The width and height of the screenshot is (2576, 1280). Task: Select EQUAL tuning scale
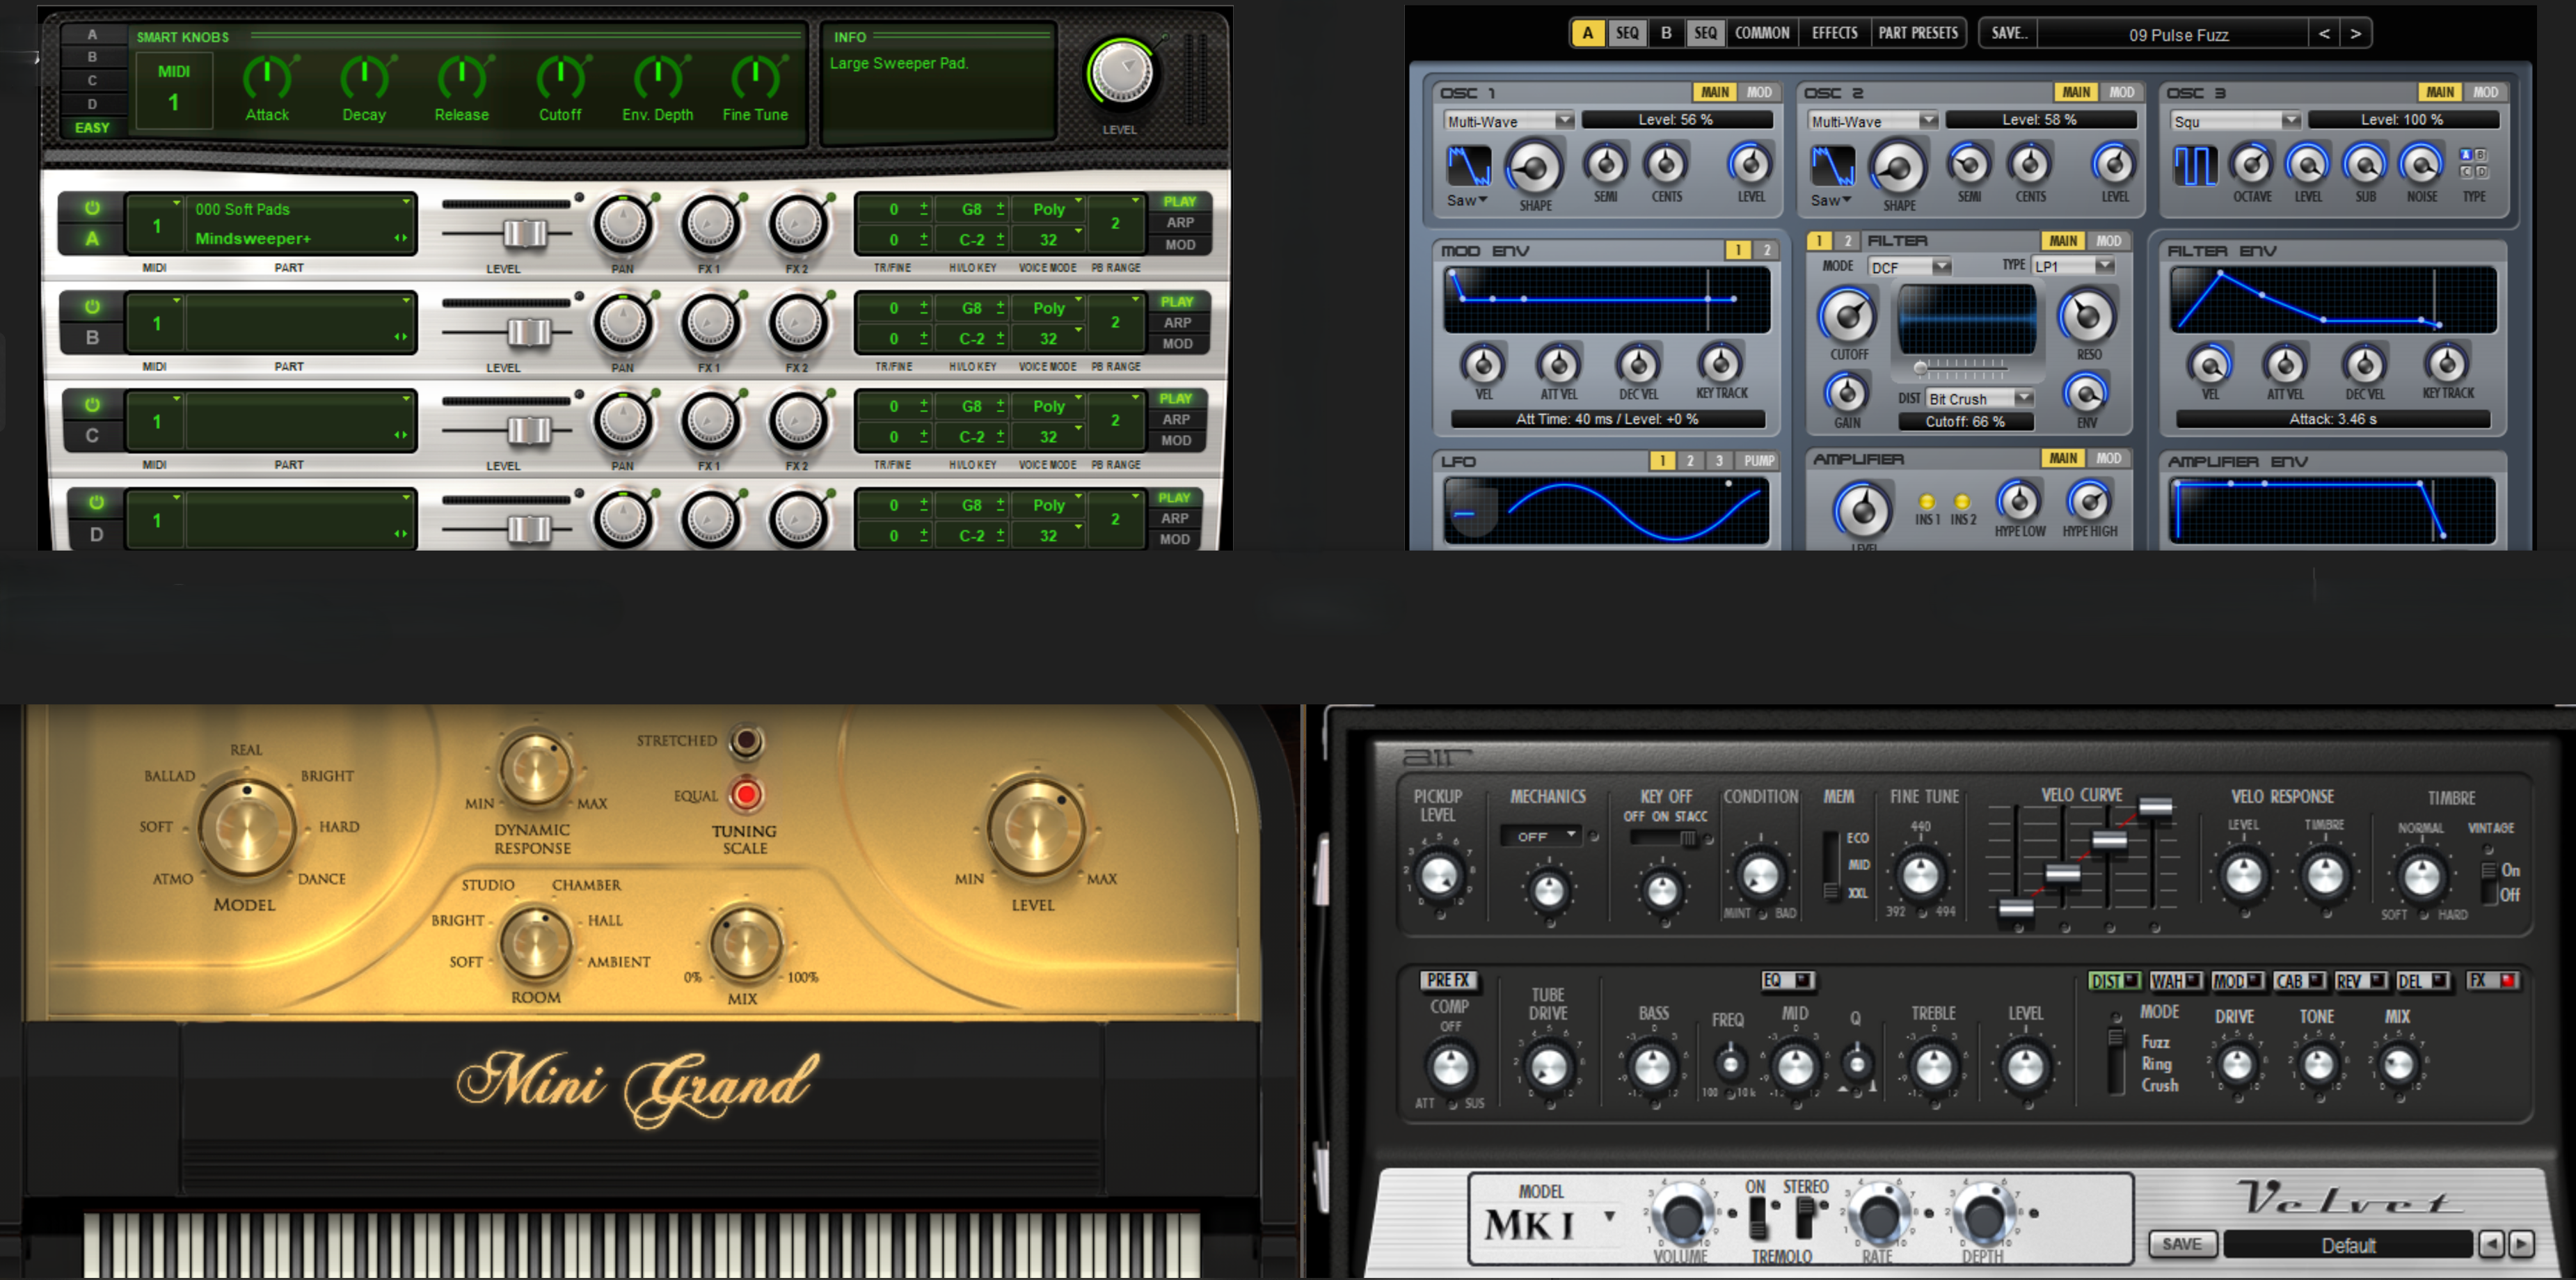[x=747, y=795]
